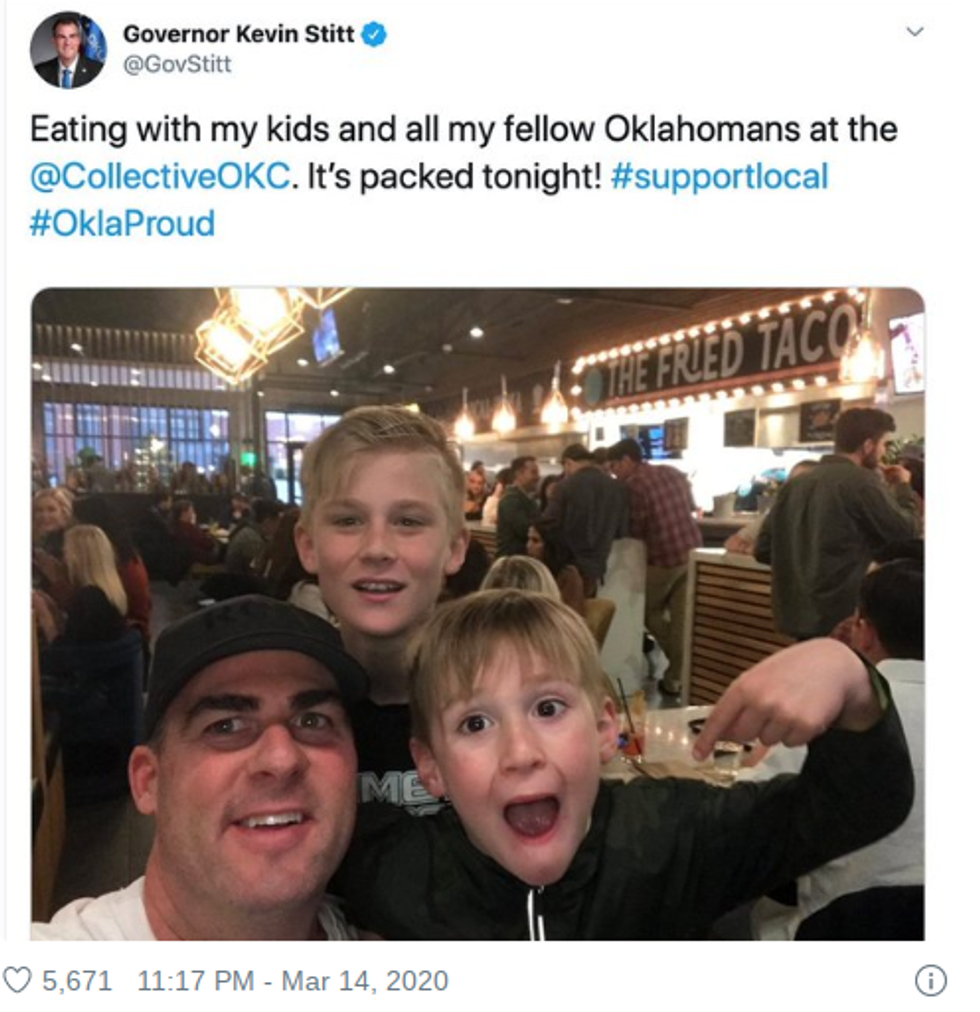Screen dimensions: 980x1012
Task: Open the Governor Kevin Stitt display name
Action: pyautogui.click(x=238, y=35)
